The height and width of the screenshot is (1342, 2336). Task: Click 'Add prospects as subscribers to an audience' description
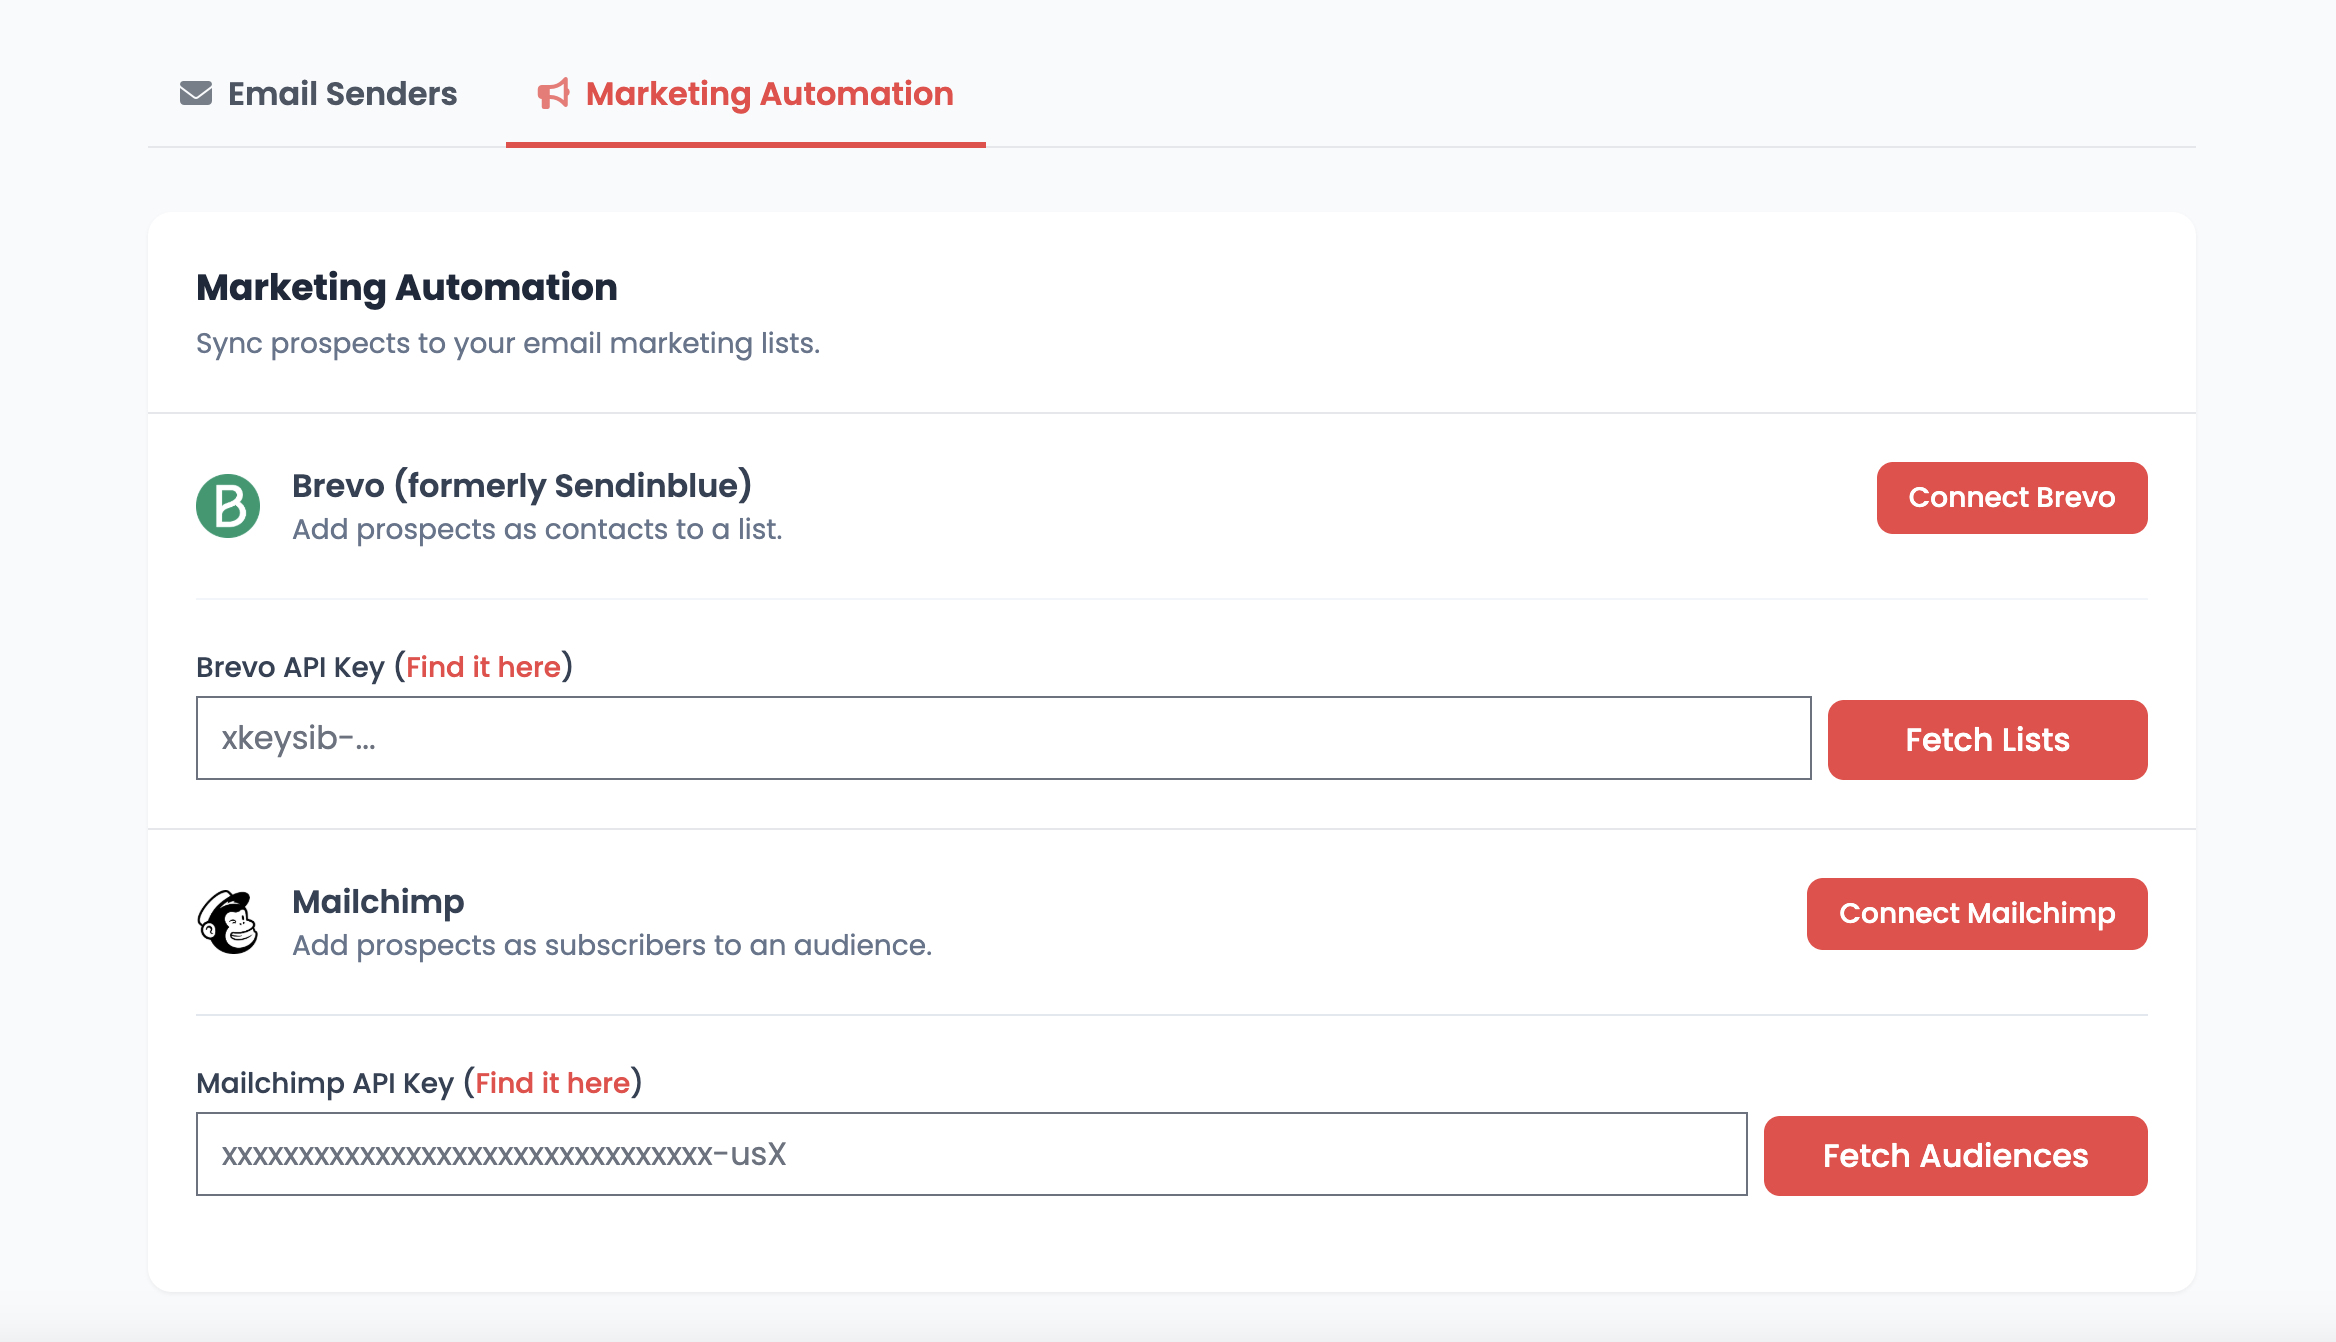(x=611, y=945)
